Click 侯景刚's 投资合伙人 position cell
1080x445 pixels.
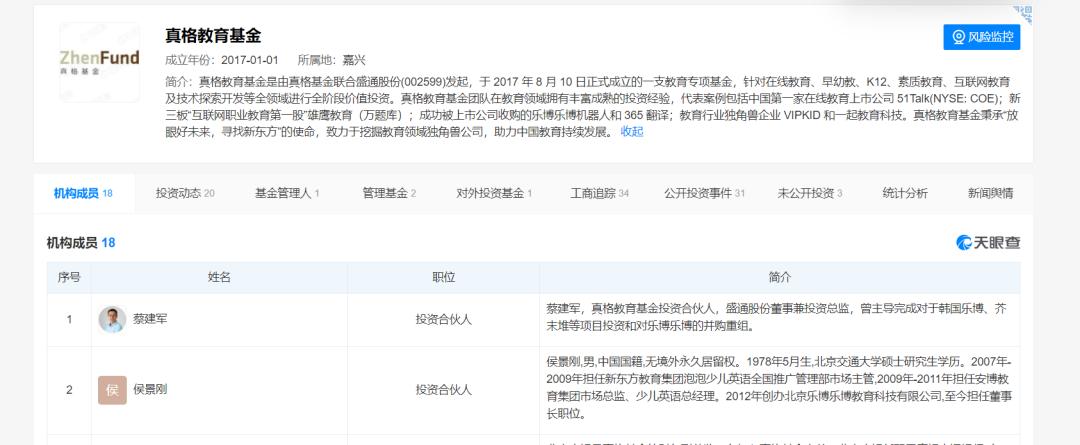tap(444, 390)
